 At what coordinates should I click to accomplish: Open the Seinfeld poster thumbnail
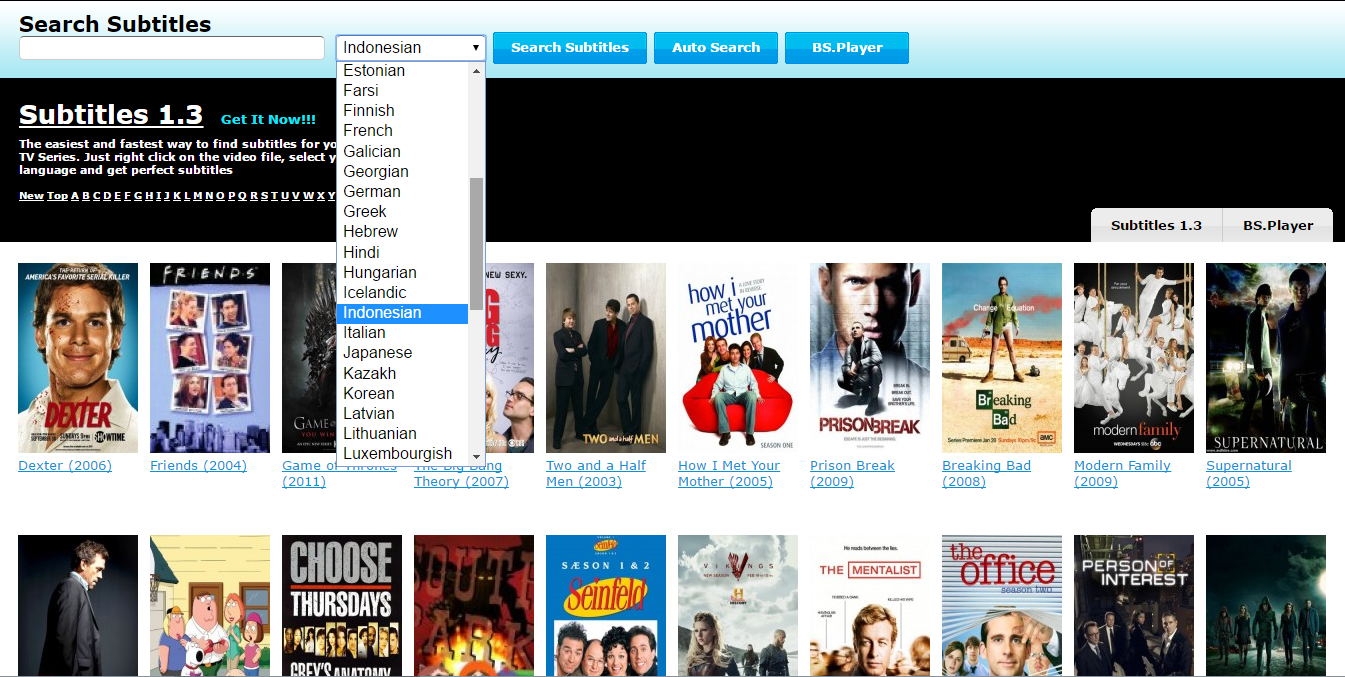click(606, 606)
